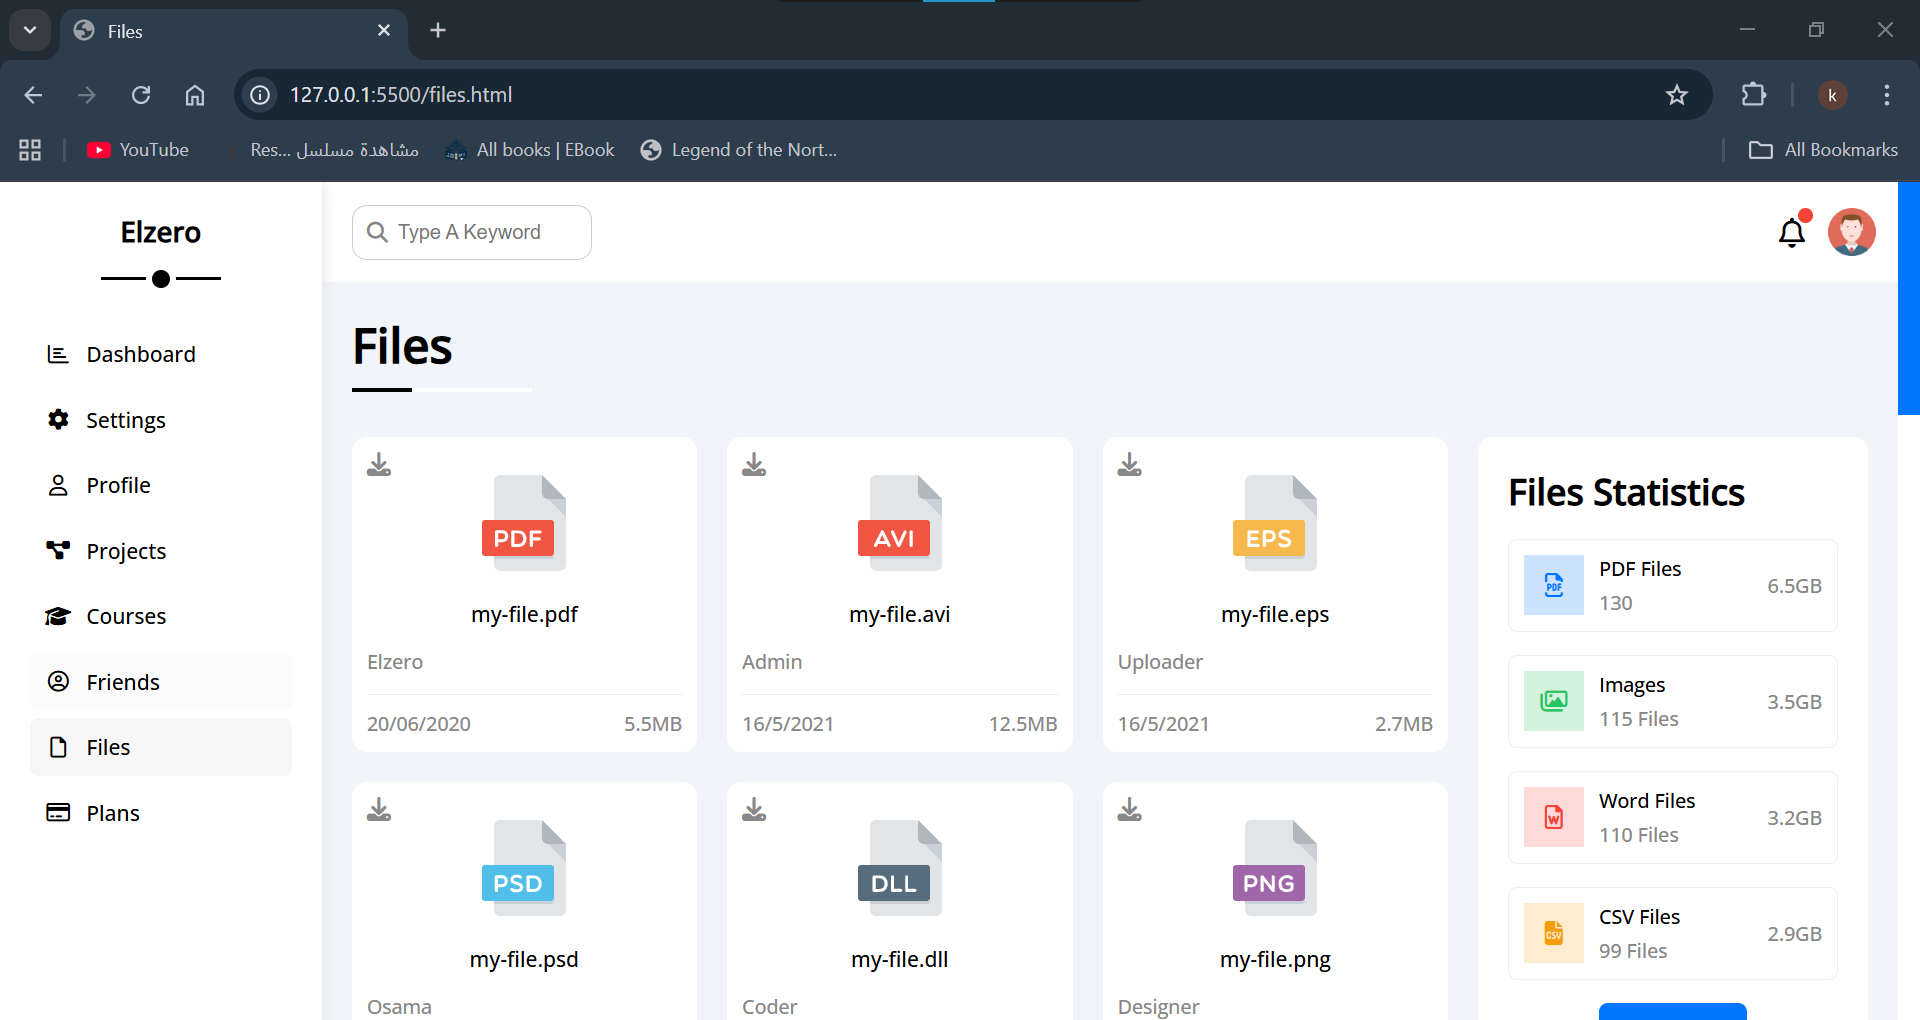1920x1020 pixels.
Task: Open the Chrome three-dot menu
Action: click(x=1886, y=94)
